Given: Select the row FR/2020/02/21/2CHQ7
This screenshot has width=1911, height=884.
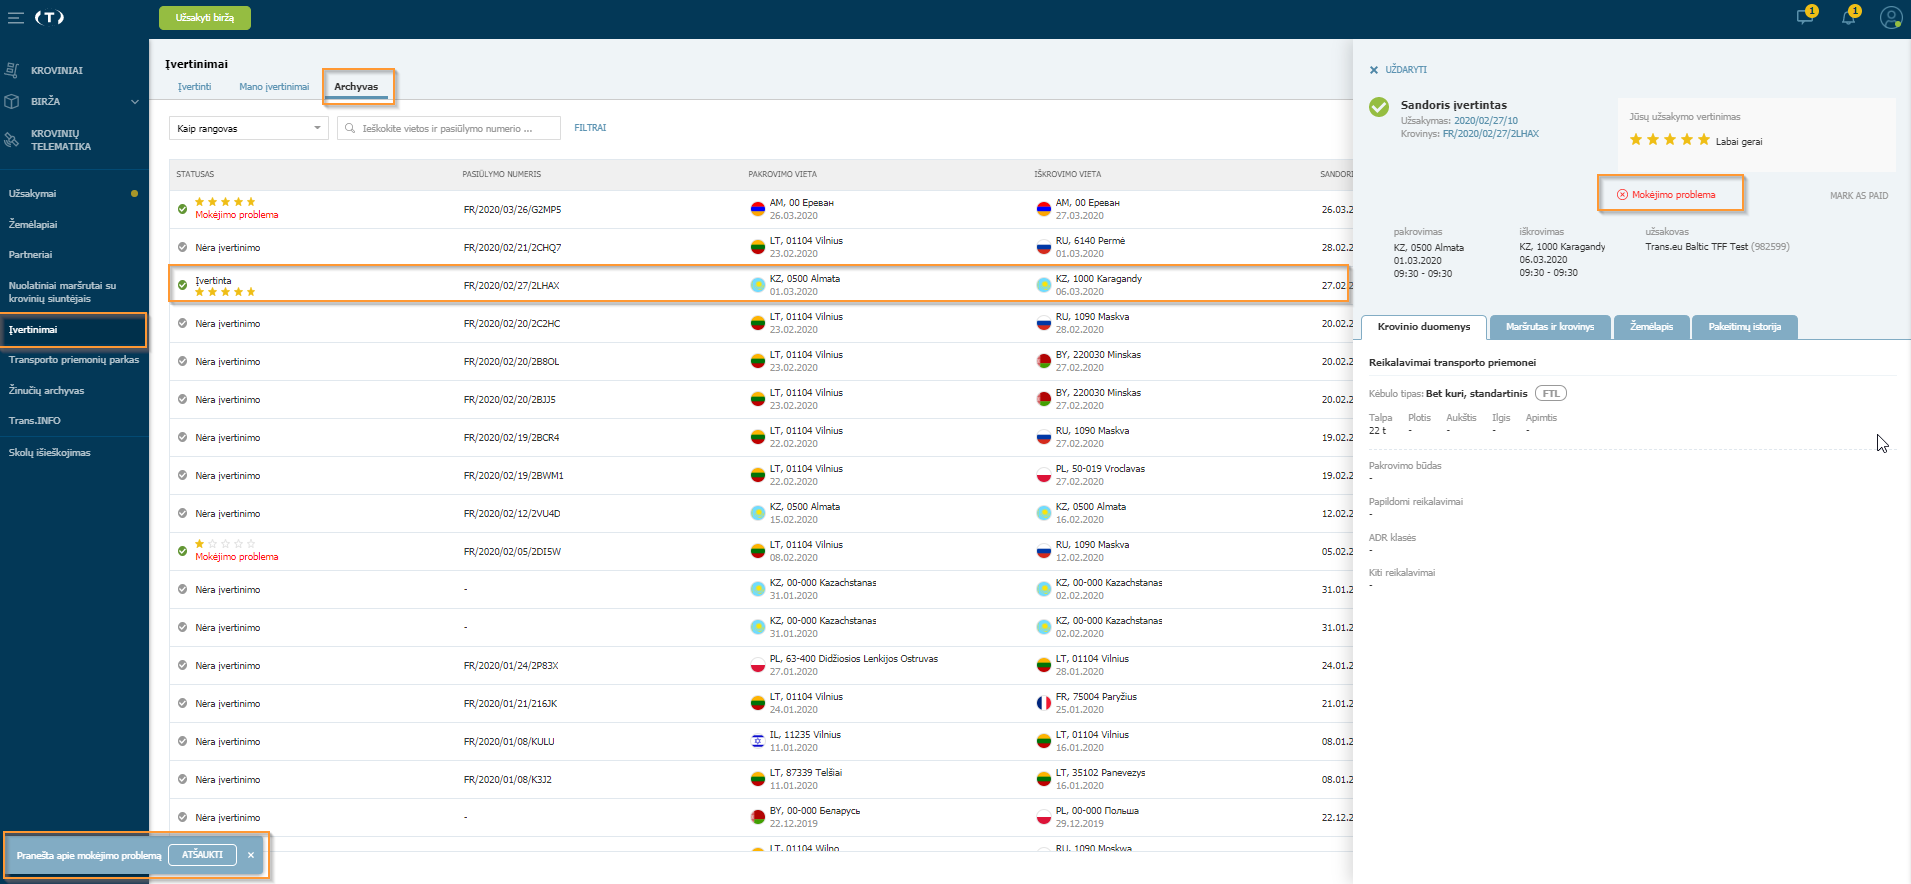Looking at the screenshot, I should coord(761,247).
